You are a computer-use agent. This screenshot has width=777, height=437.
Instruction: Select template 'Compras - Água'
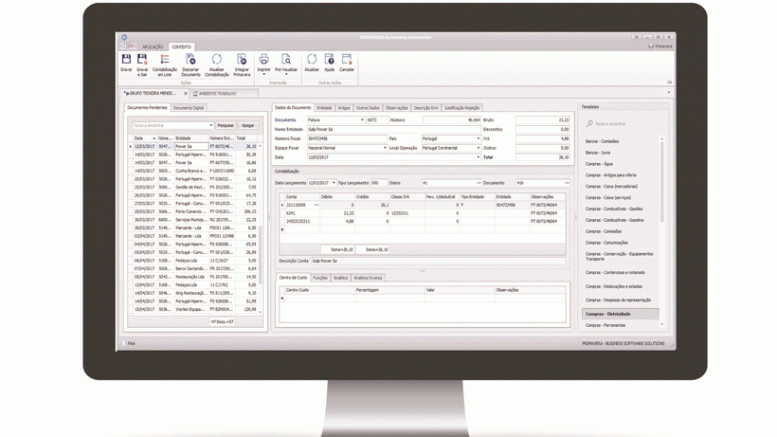coord(599,164)
